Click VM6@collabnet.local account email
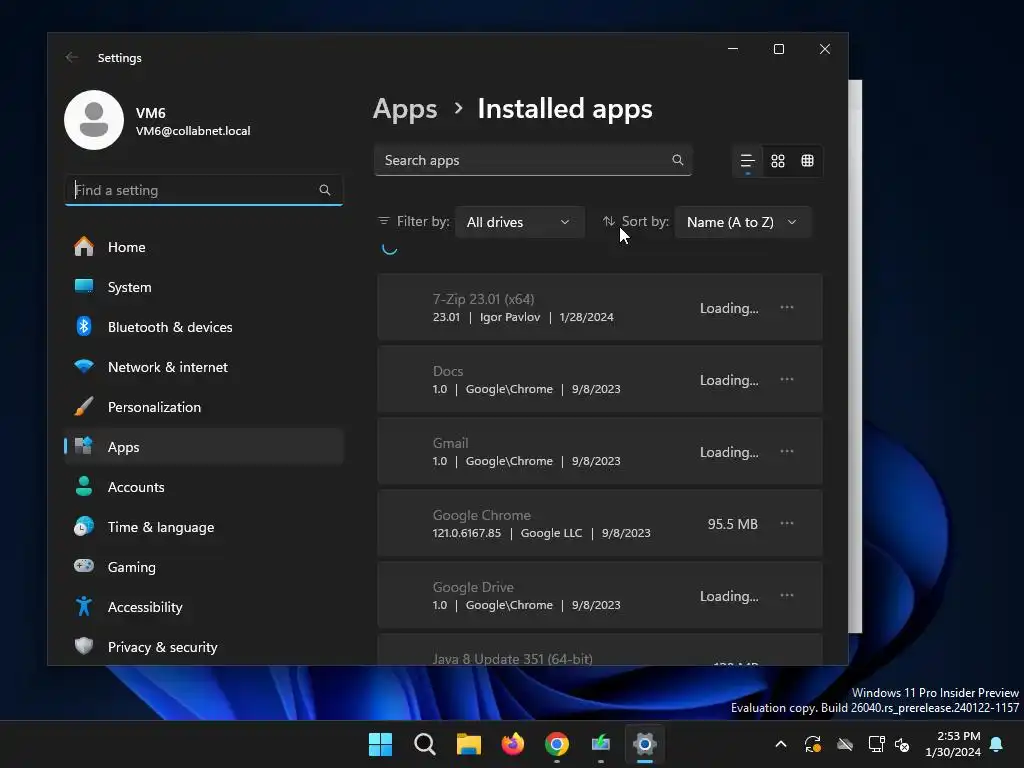This screenshot has width=1024, height=768. (x=193, y=131)
